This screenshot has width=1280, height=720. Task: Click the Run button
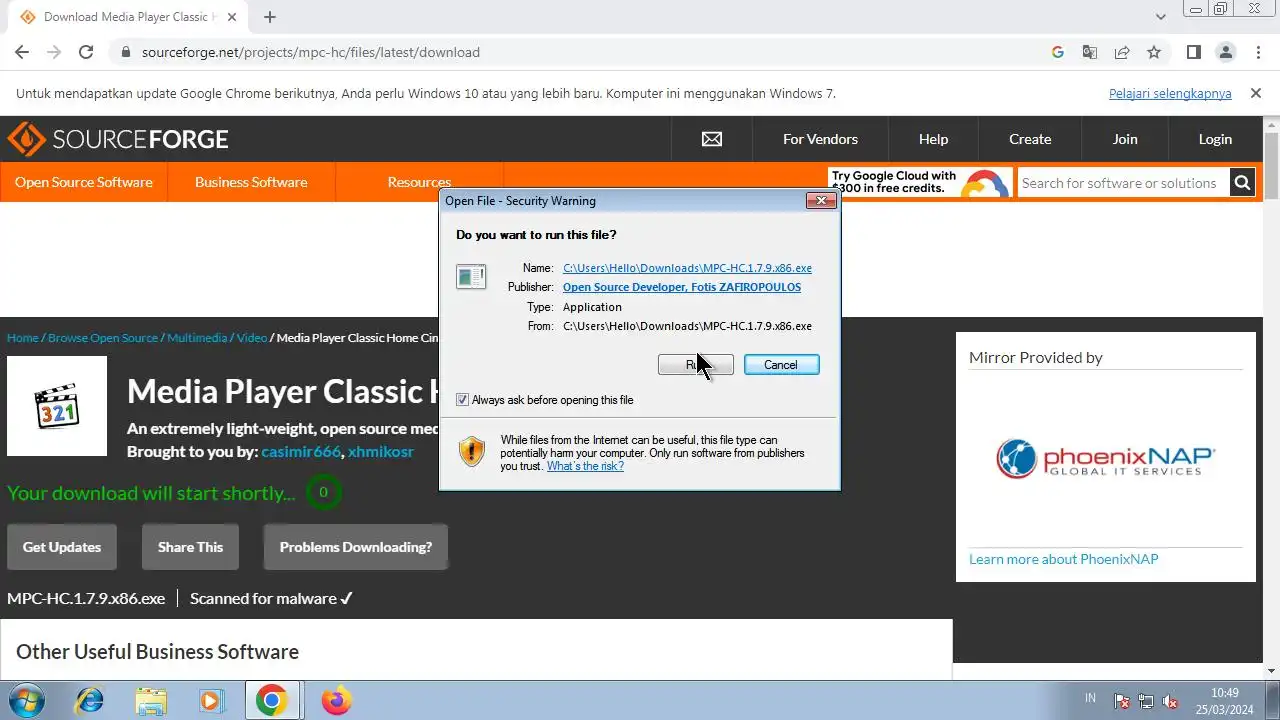(x=695, y=365)
